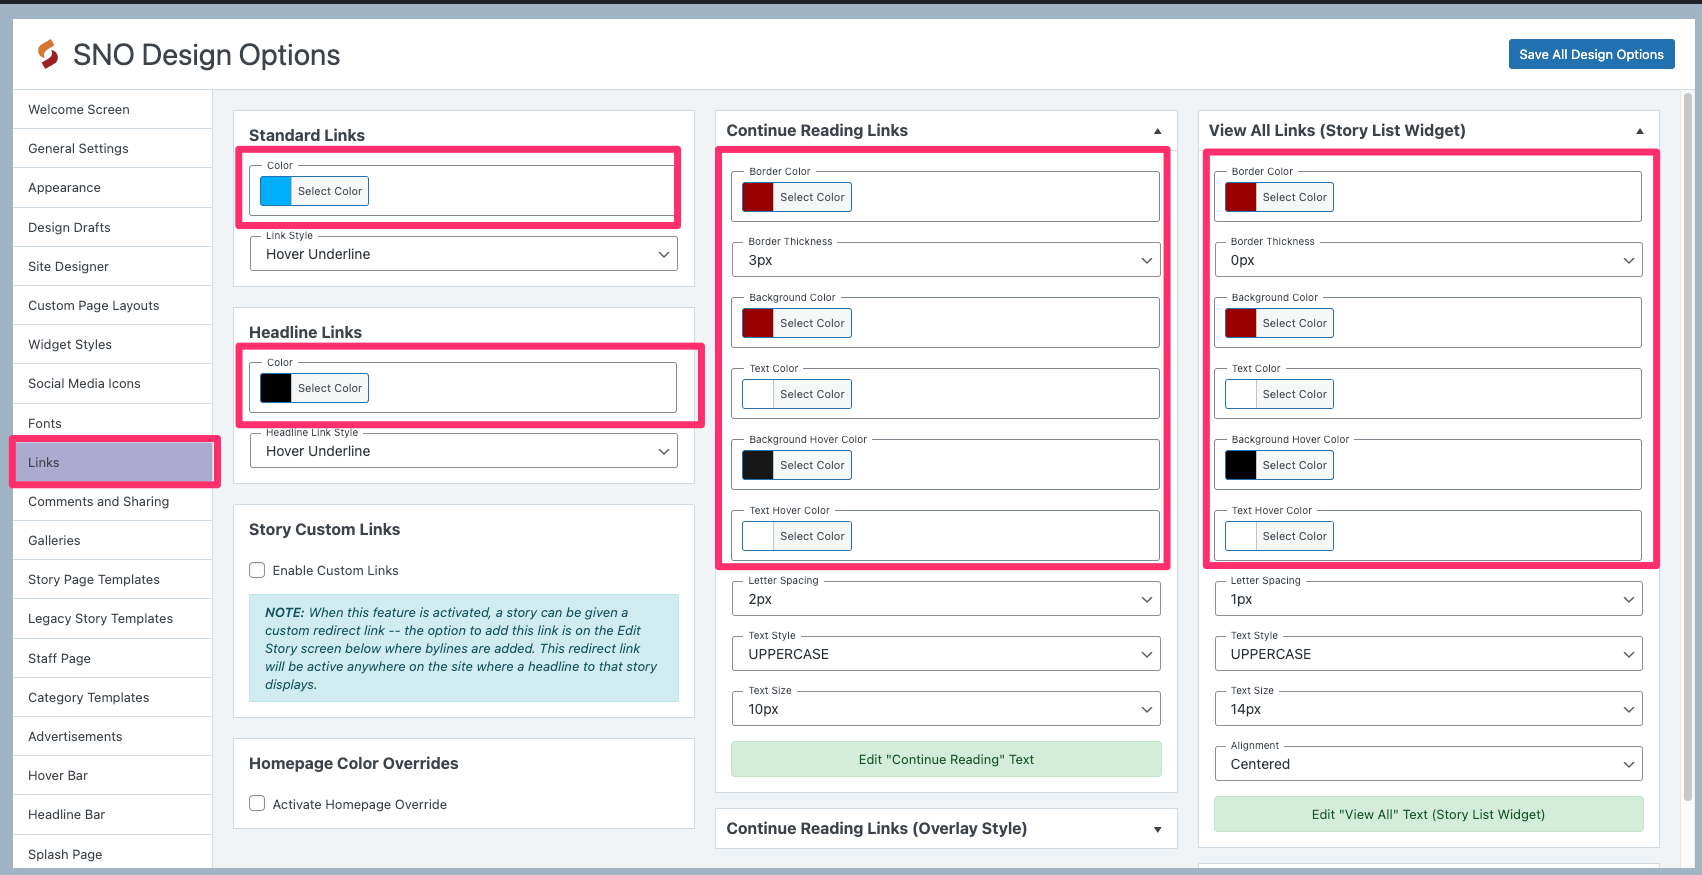This screenshot has width=1702, height=875.
Task: Select Custom Page Layouts
Action: [x=113, y=305]
